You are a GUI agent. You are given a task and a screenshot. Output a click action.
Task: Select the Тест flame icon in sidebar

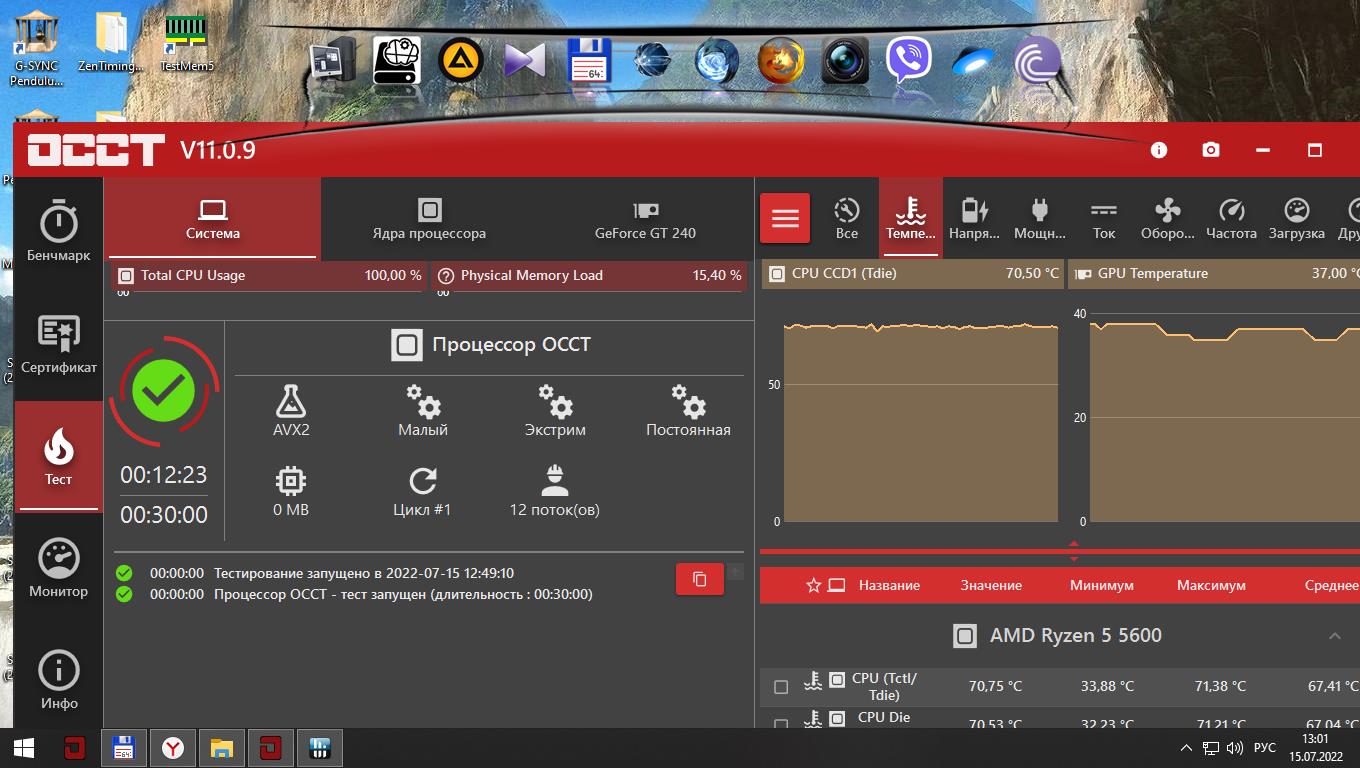coord(58,456)
